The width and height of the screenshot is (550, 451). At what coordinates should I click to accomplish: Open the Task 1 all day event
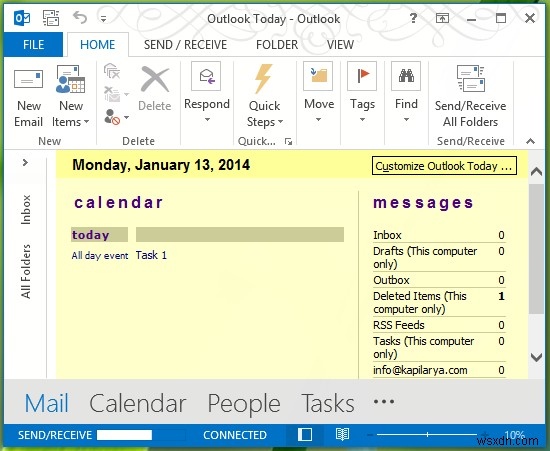tap(151, 255)
